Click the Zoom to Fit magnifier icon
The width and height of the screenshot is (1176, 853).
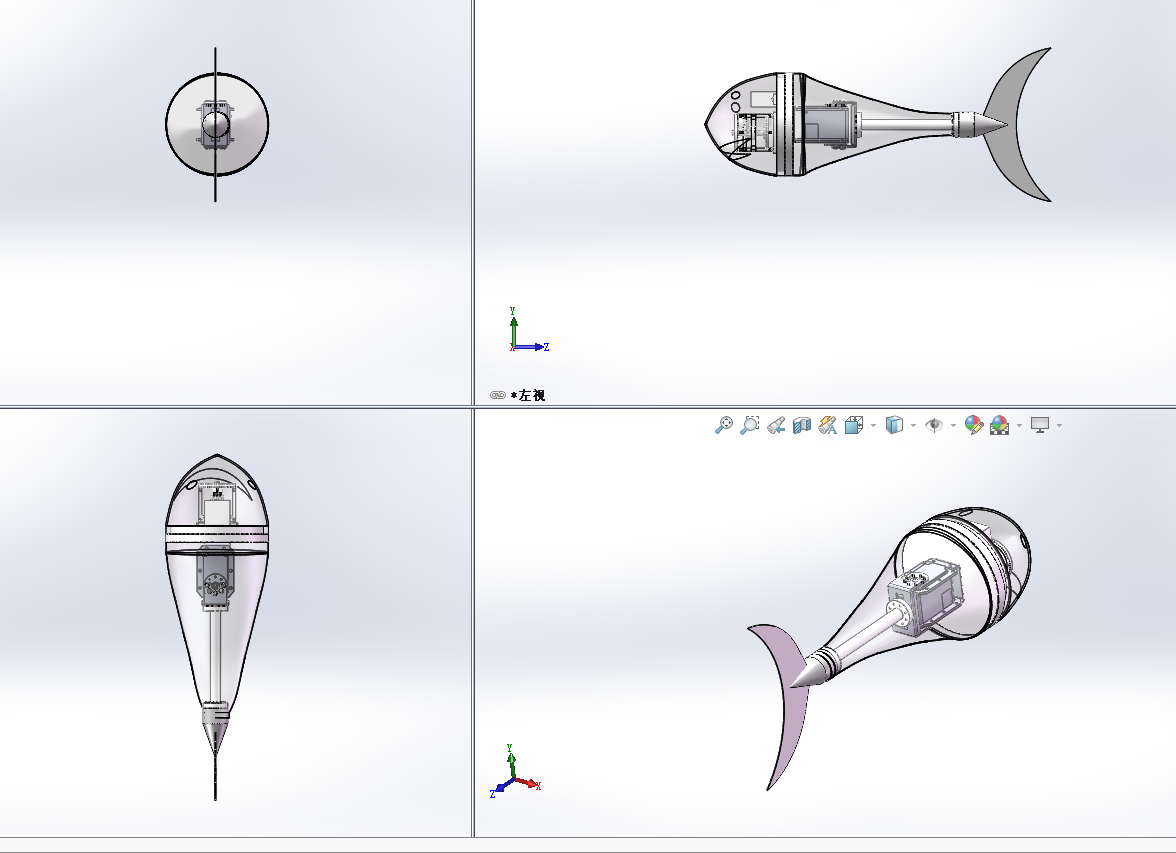tap(723, 425)
